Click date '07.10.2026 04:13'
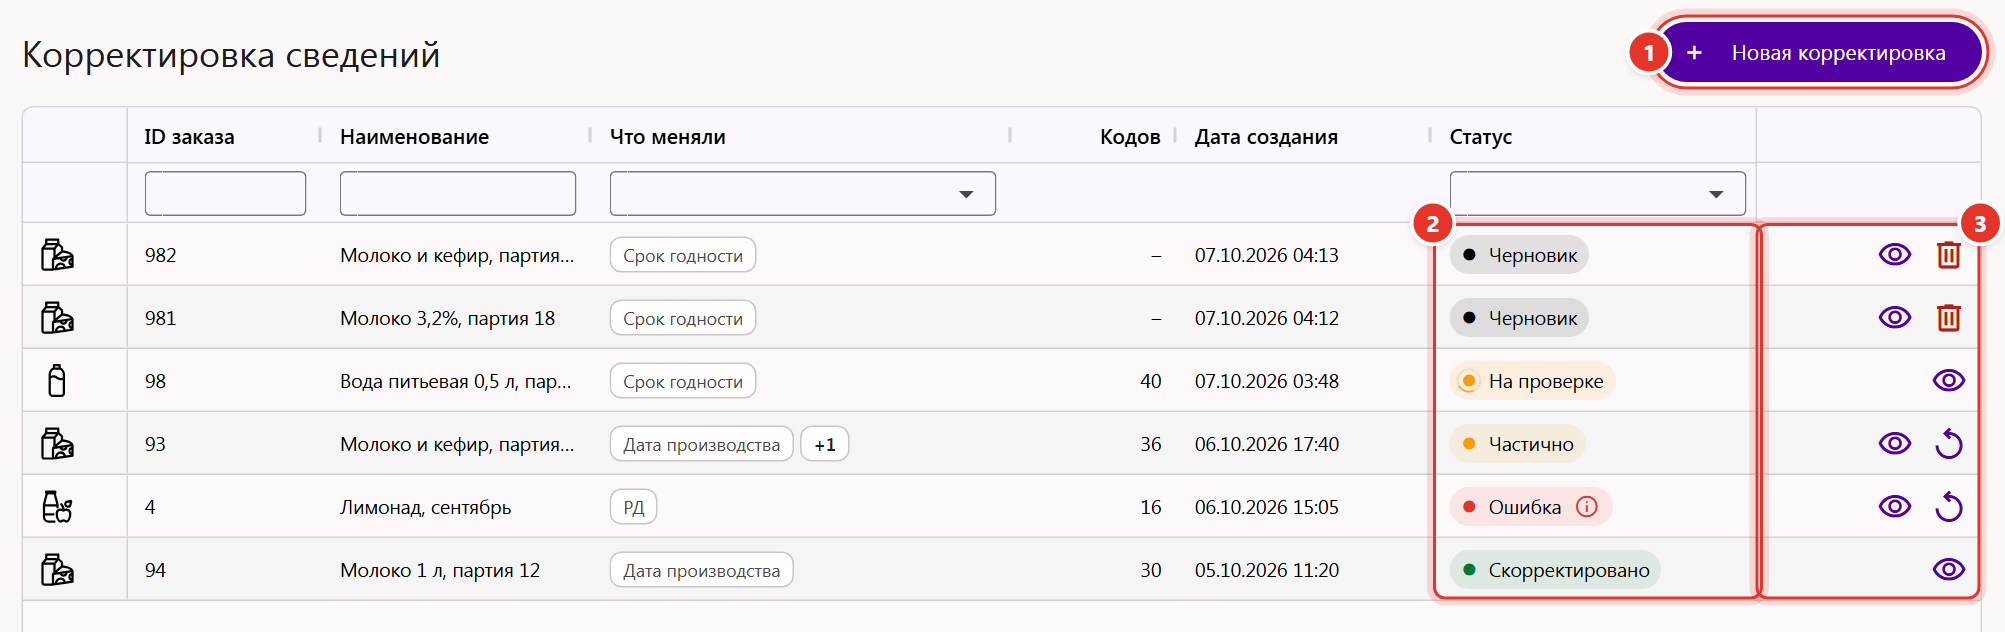 1266,255
